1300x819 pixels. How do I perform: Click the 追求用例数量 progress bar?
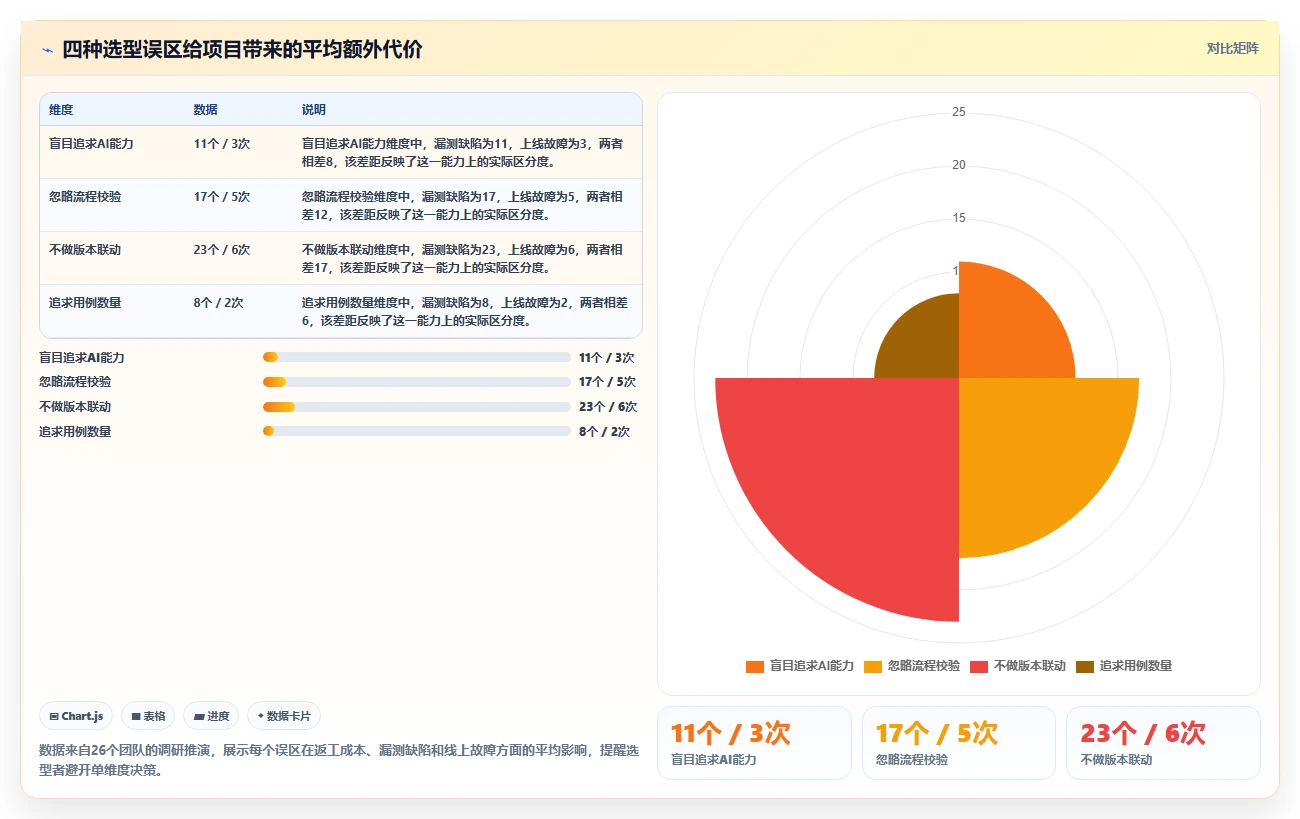pos(416,431)
